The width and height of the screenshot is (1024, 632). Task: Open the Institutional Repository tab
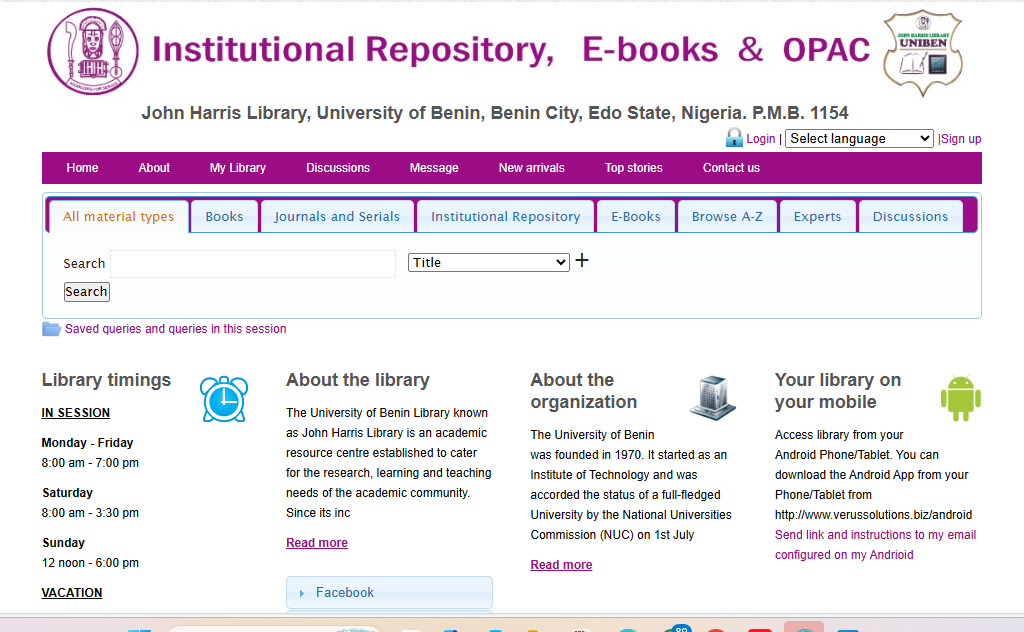point(505,216)
